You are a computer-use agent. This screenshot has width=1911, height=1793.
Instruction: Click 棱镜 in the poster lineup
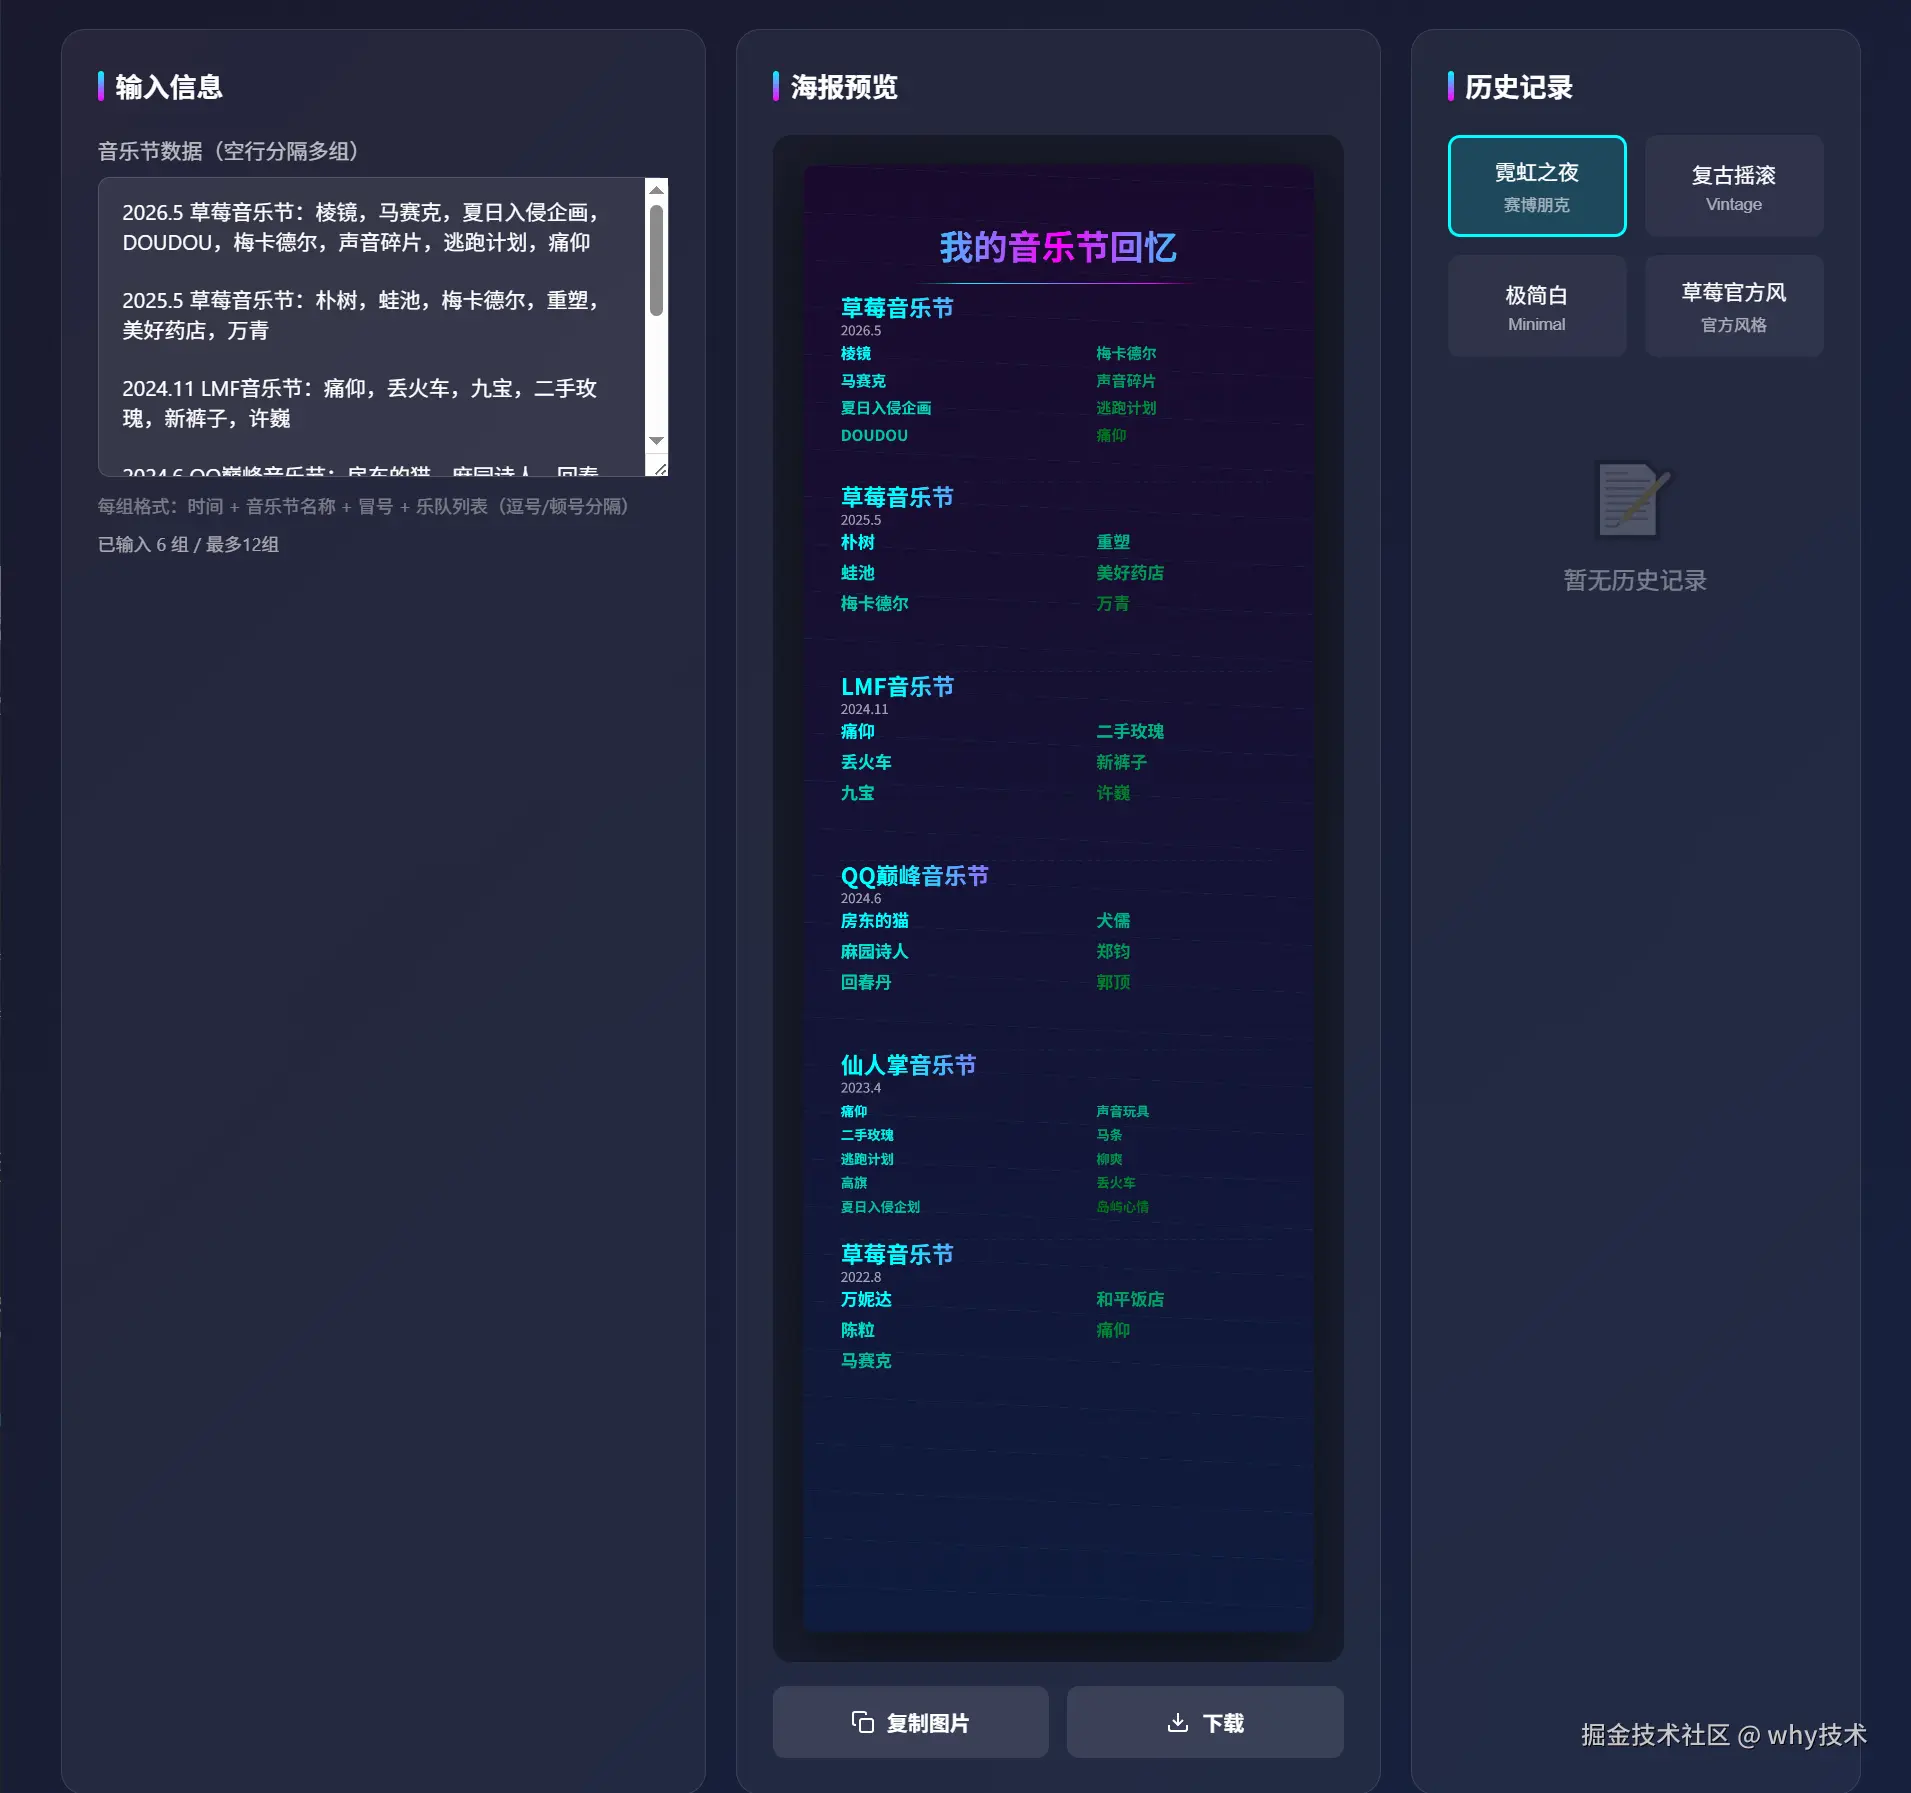[856, 353]
